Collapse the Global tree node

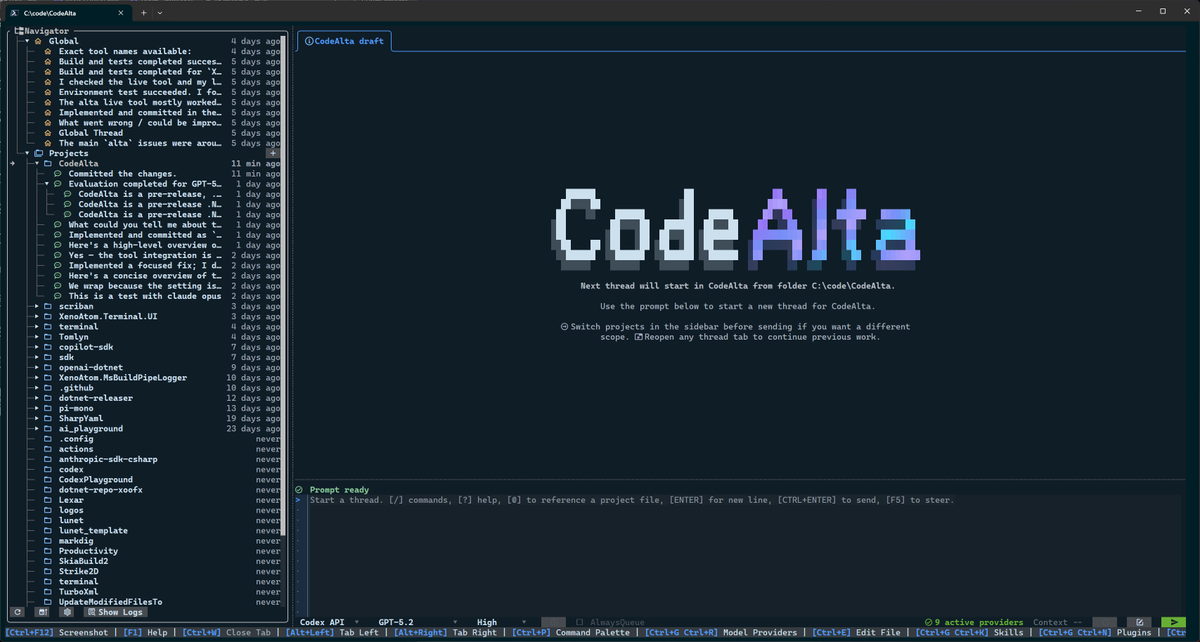(28, 41)
